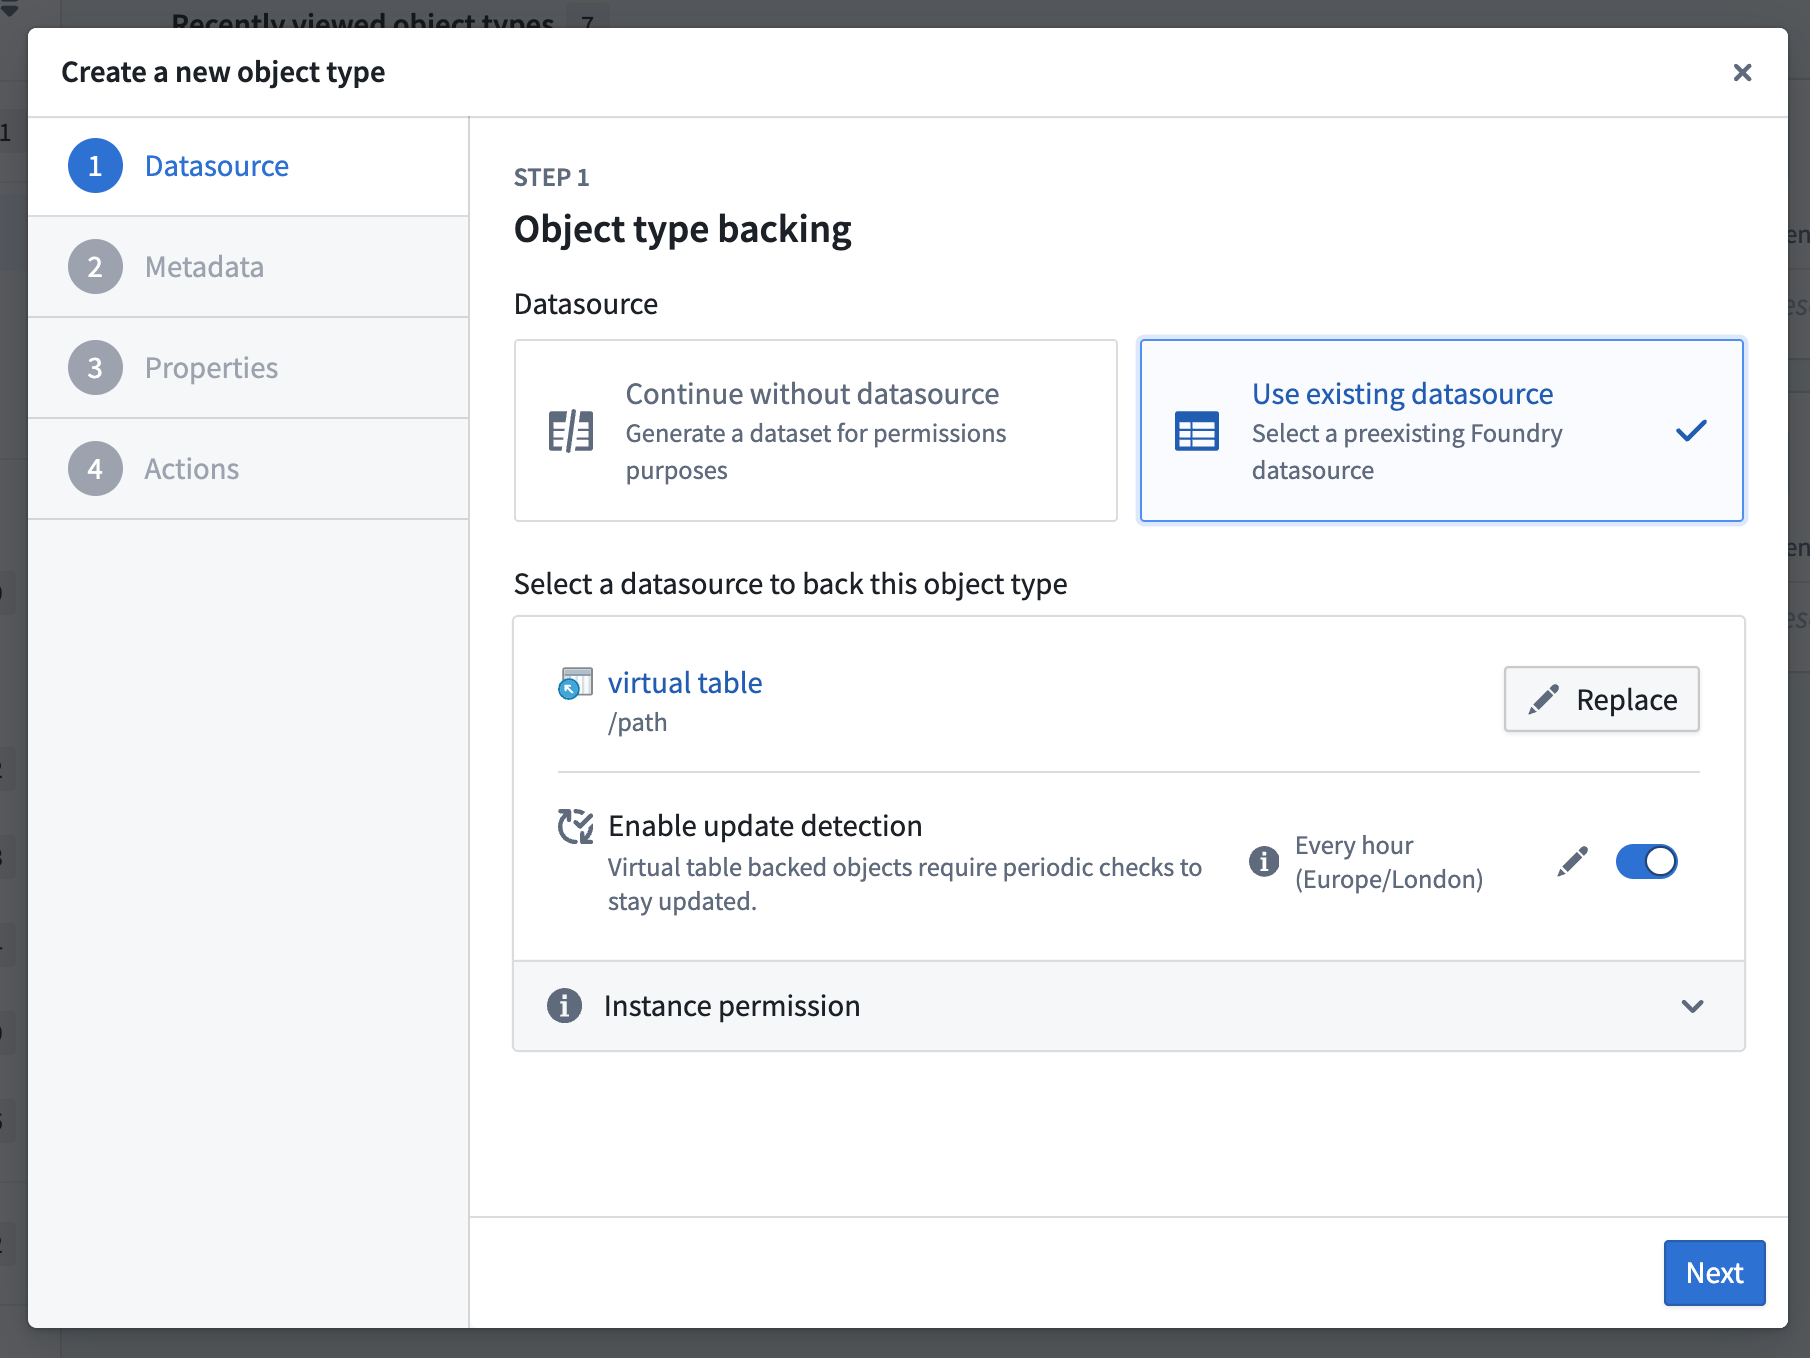
Task: Click the info icon beside Instance permission
Action: [x=564, y=1006]
